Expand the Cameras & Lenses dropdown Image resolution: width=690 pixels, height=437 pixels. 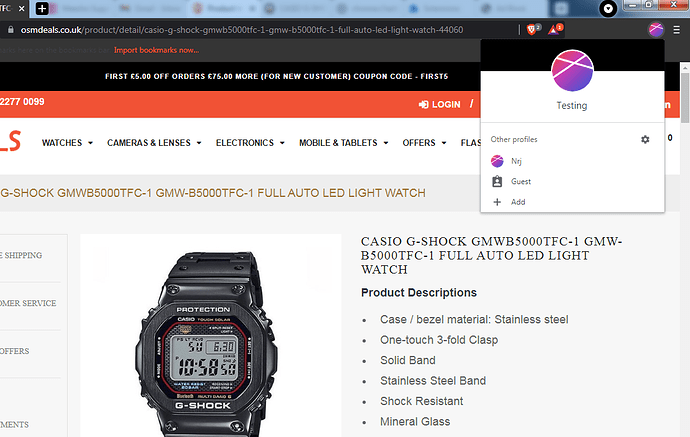point(154,143)
